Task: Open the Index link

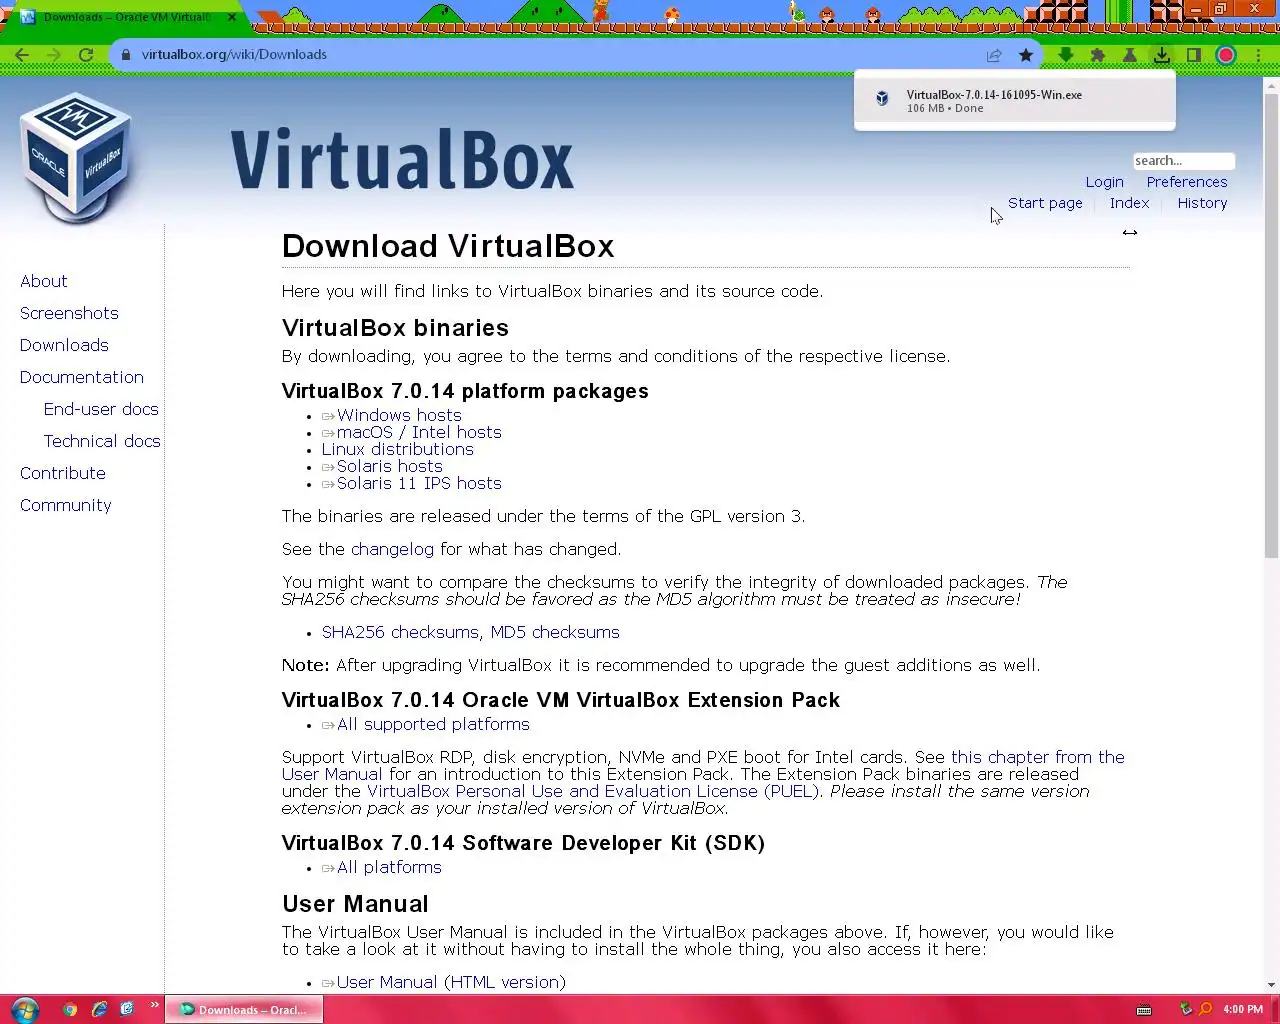Action: click(x=1129, y=203)
